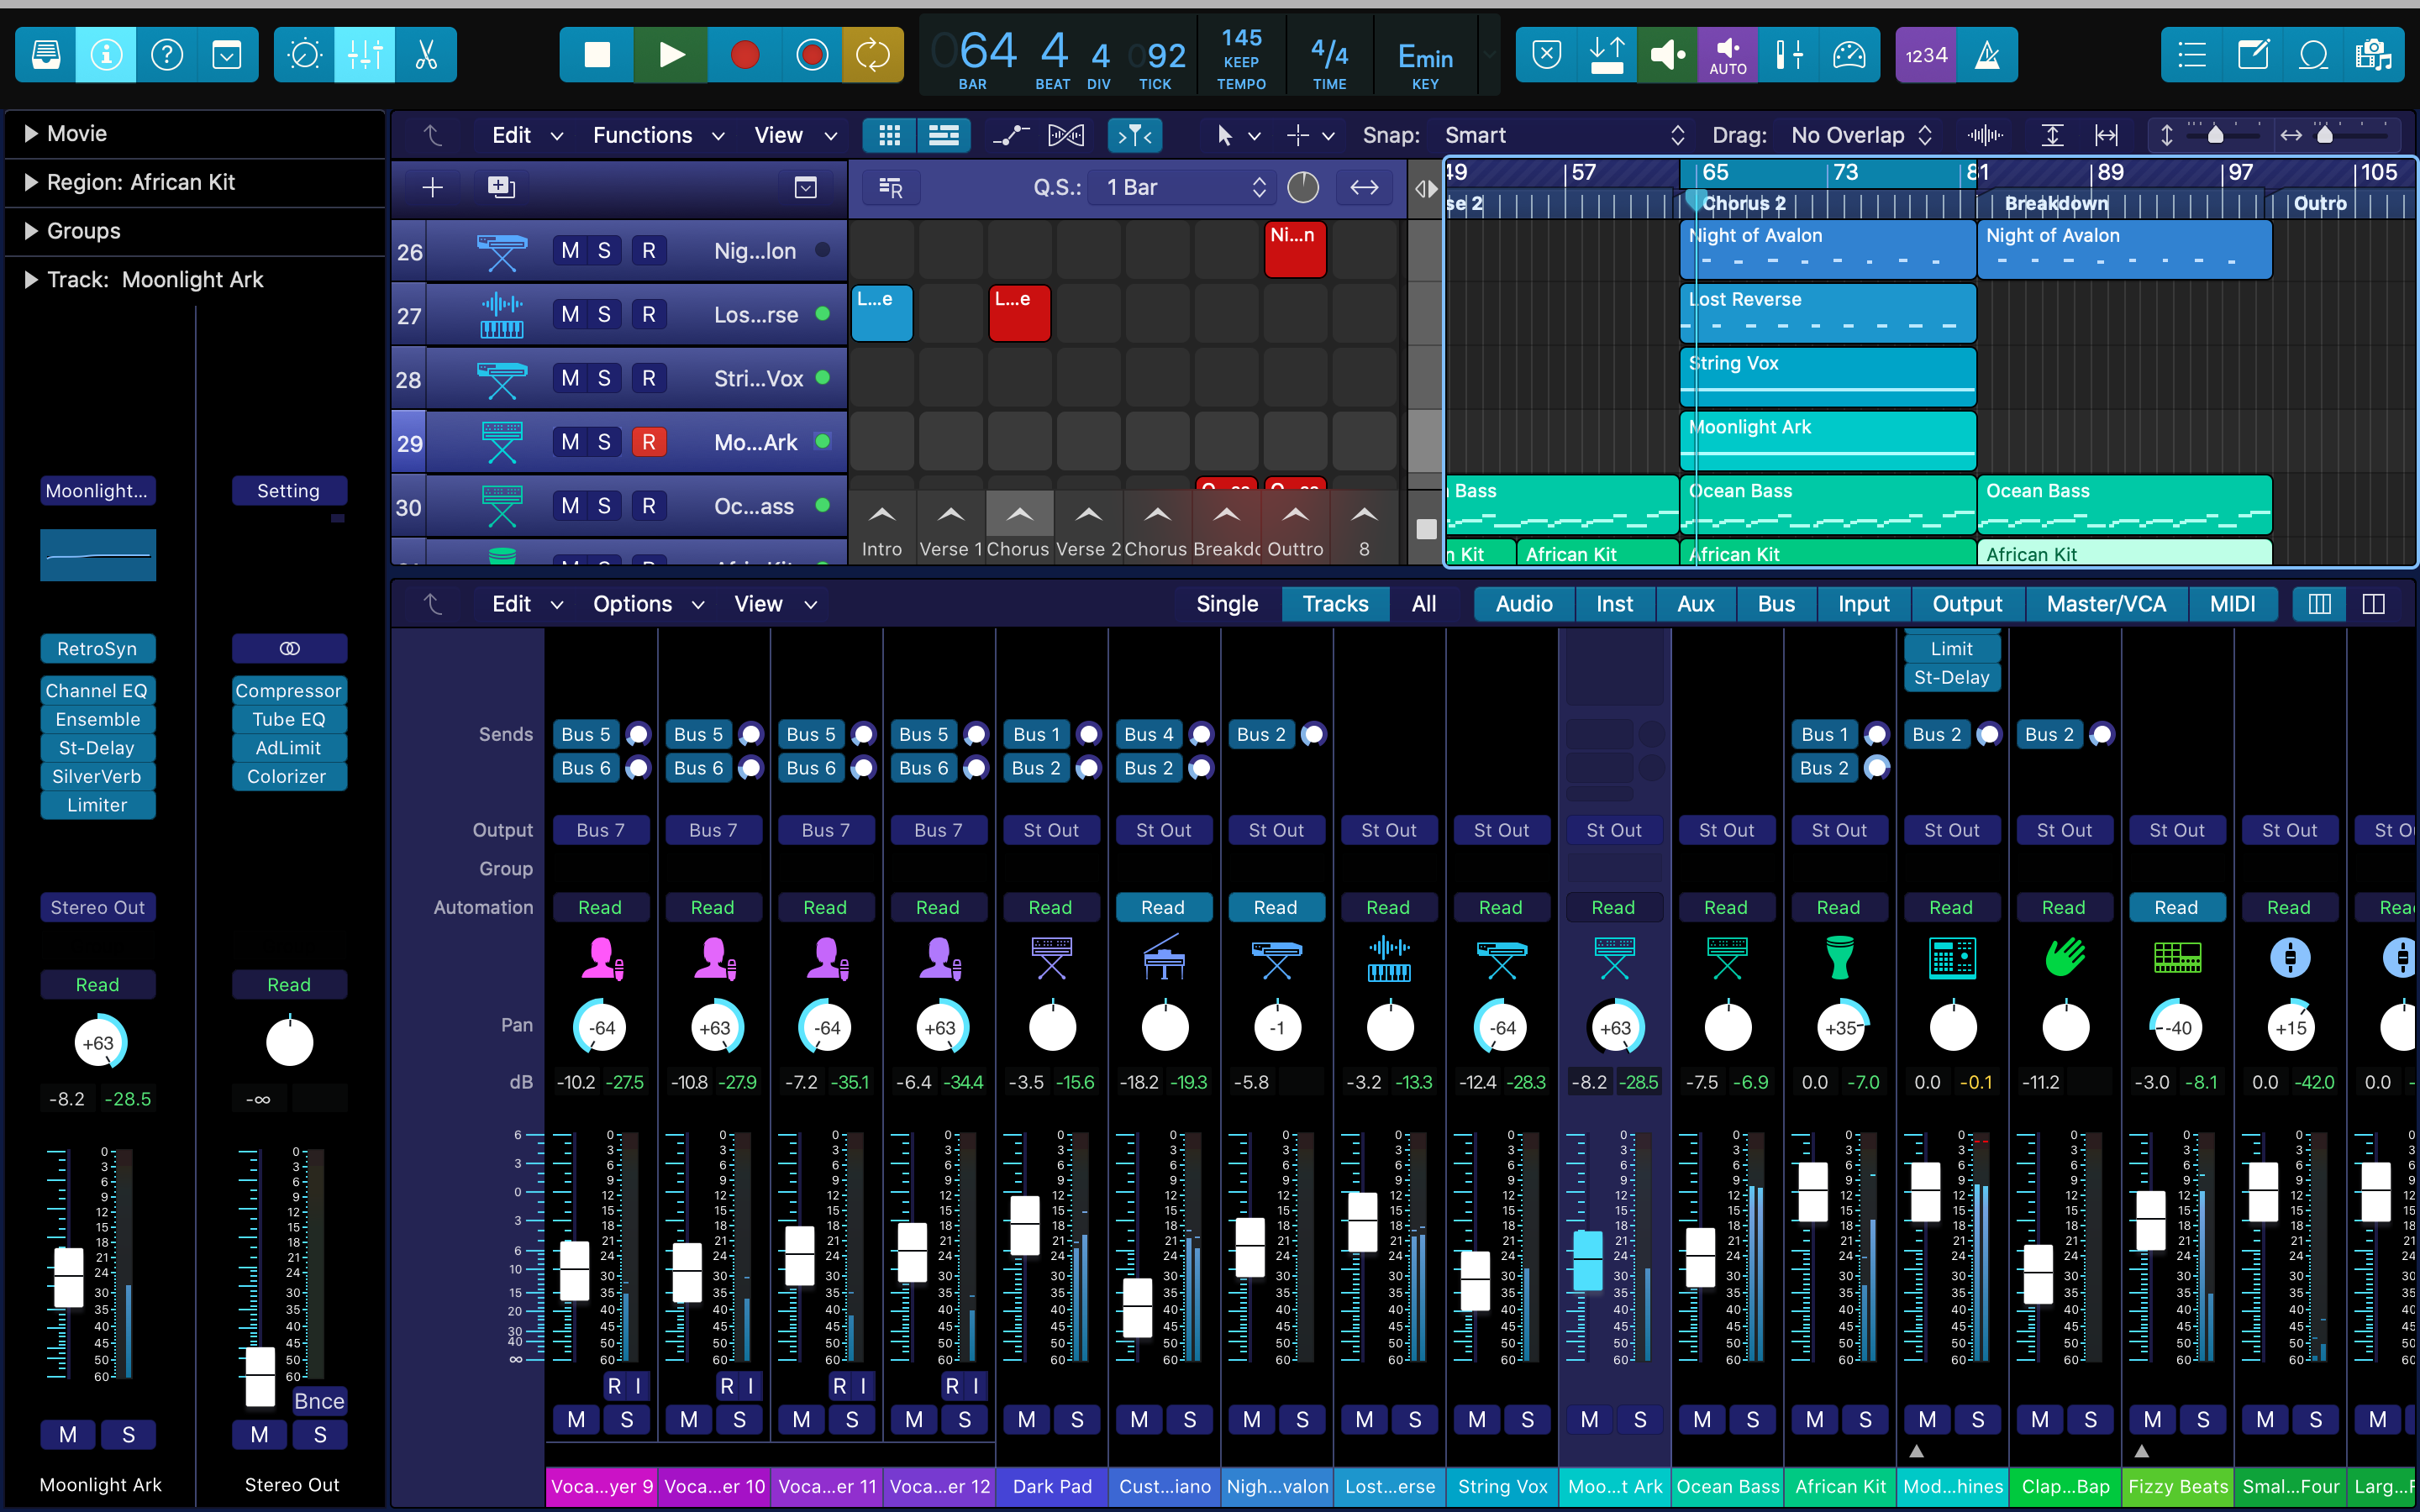2420x1512 pixels.
Task: Enable the 1234 count-in button
Action: point(1926,55)
